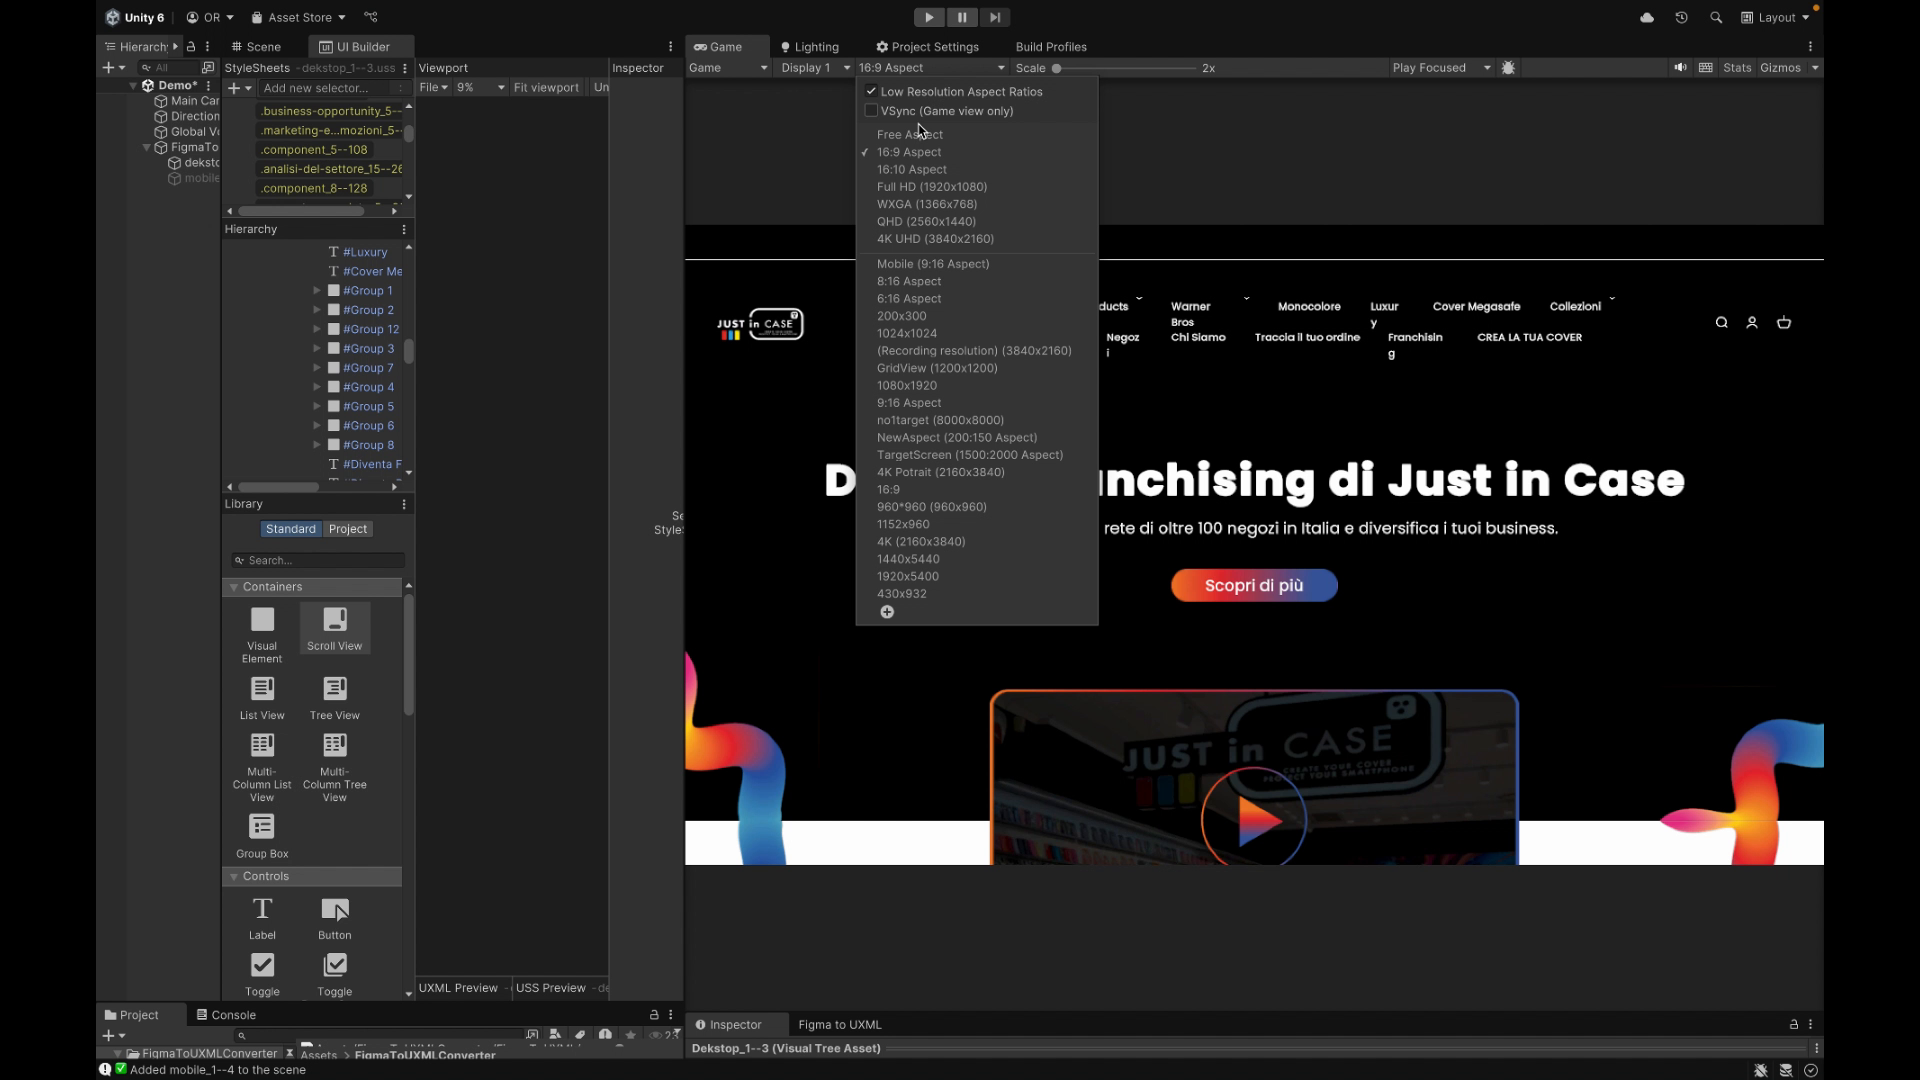1920x1080 pixels.
Task: Click the video play button in the game preview
Action: click(x=1254, y=821)
